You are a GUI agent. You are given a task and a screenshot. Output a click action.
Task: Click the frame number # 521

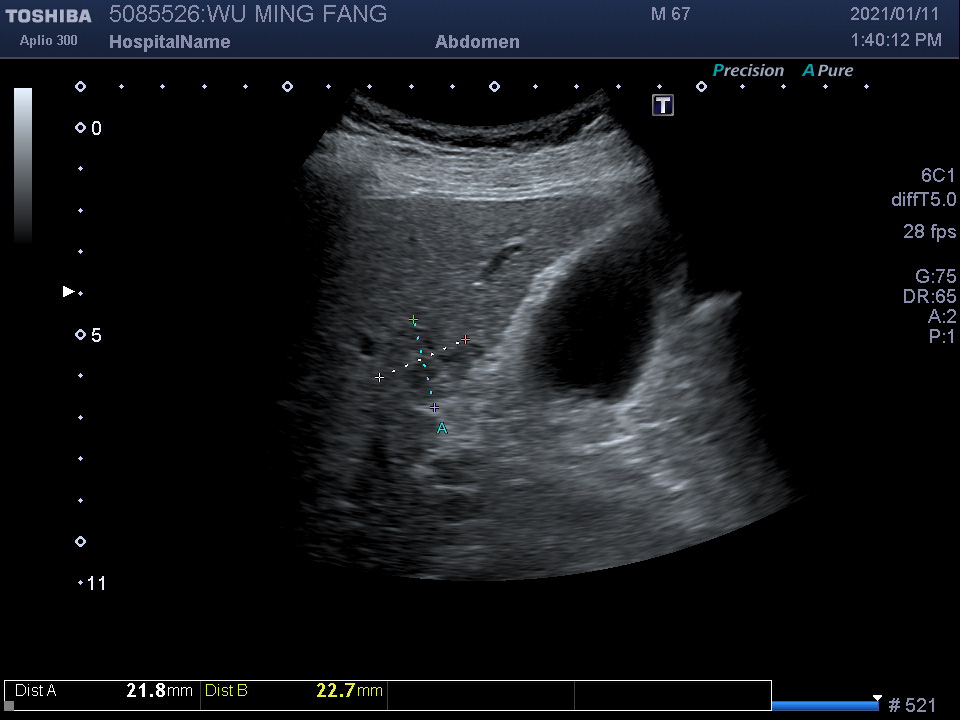912,705
